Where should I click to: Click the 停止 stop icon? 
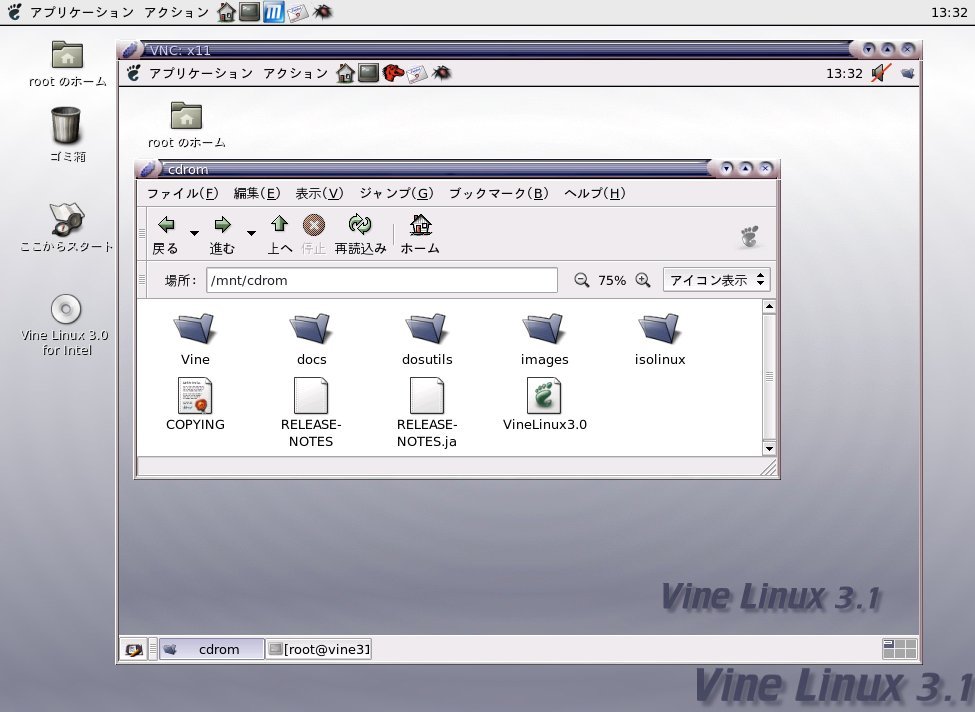point(313,224)
